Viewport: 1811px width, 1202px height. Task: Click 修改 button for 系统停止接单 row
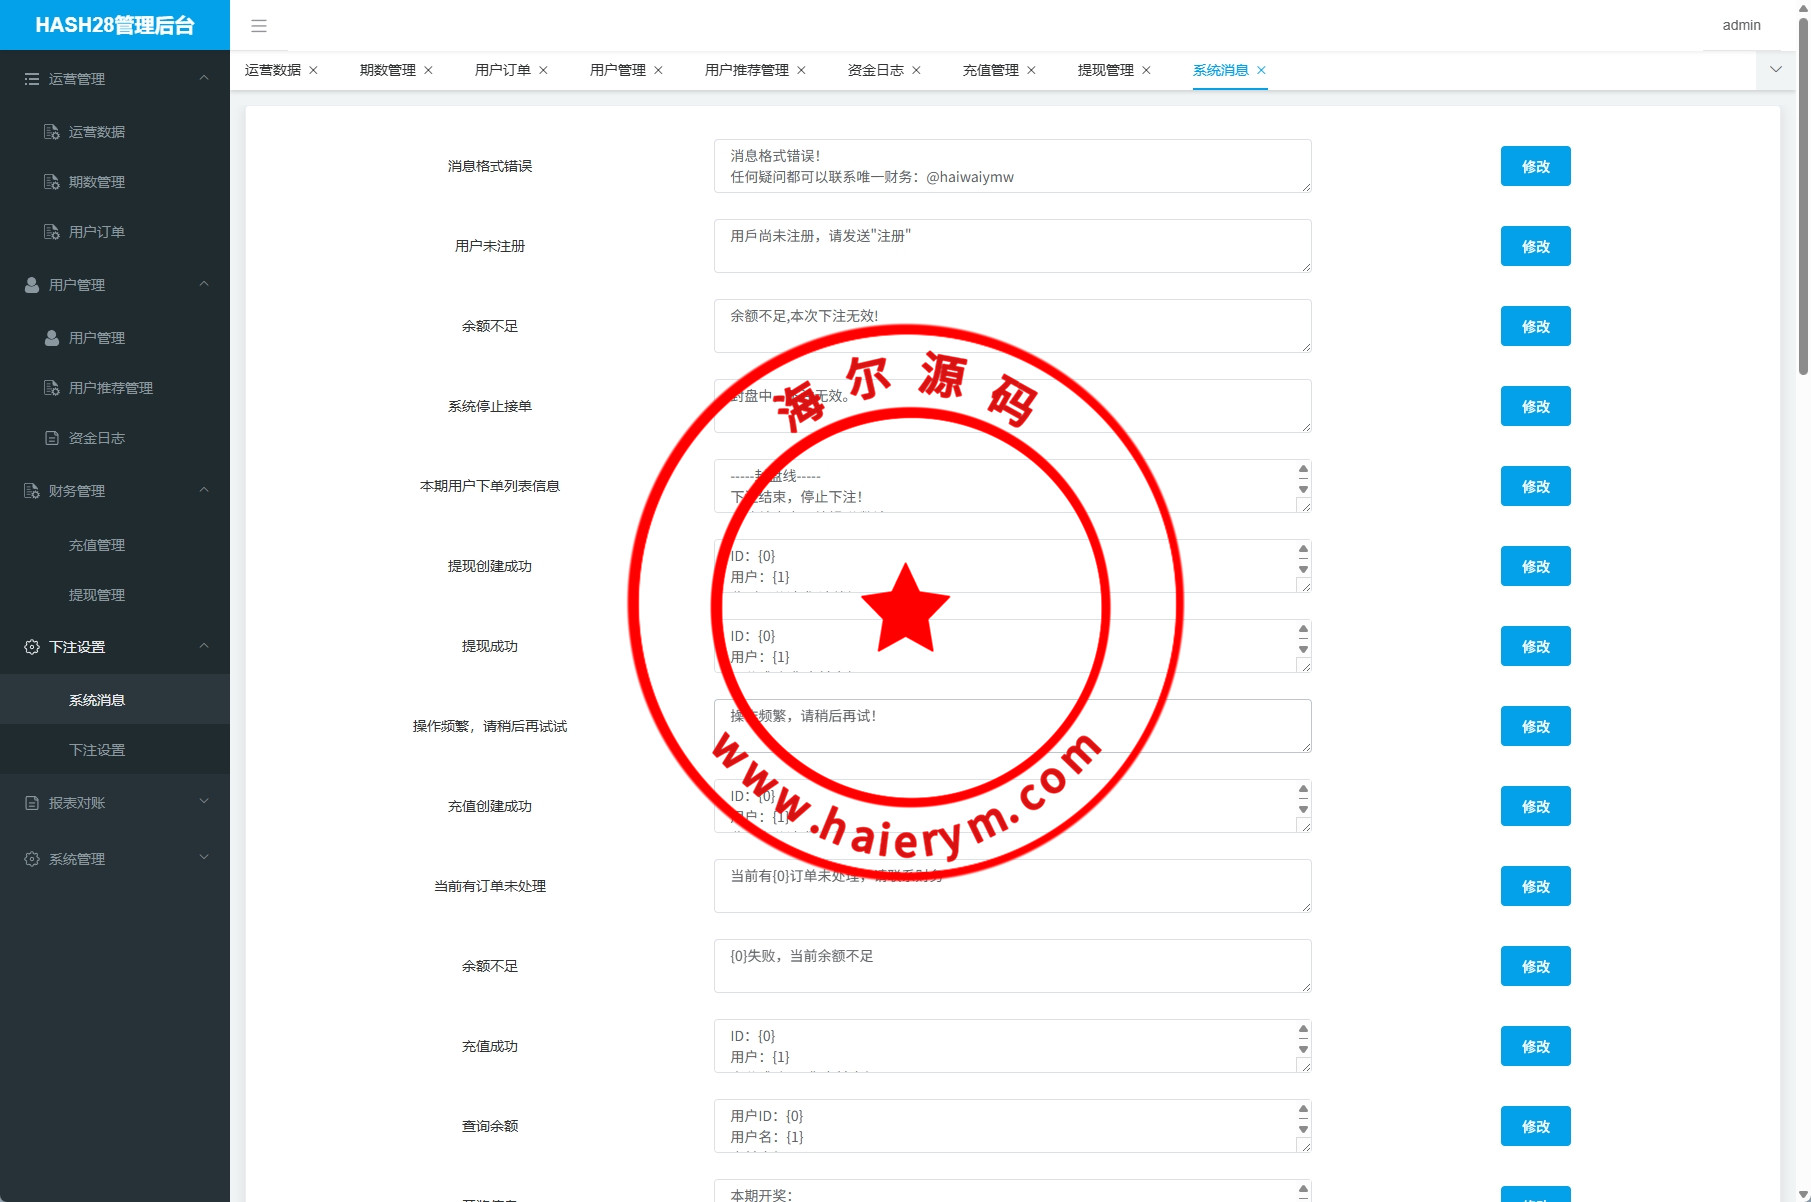[1535, 406]
